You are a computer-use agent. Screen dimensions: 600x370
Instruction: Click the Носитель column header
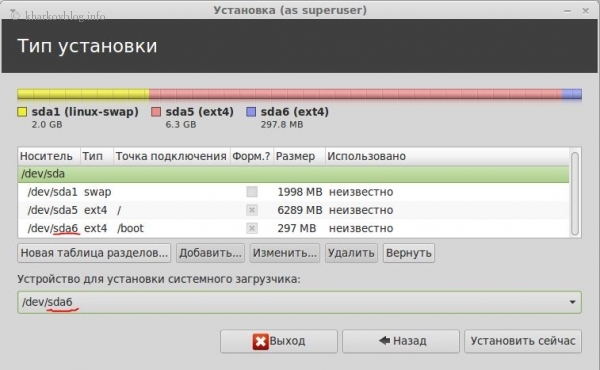point(49,156)
